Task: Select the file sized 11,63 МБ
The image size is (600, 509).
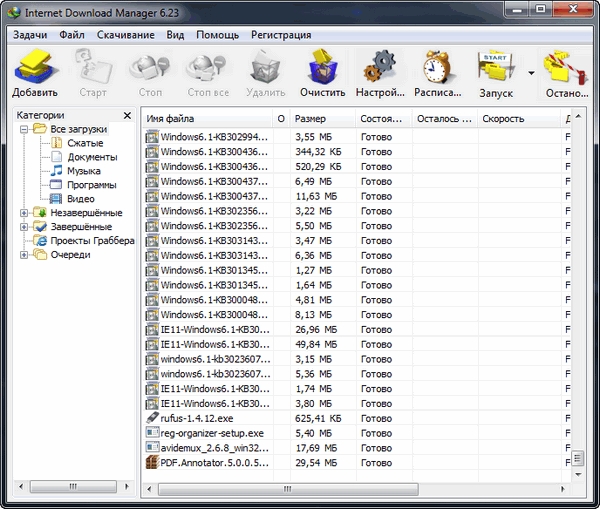Action: 358,196
